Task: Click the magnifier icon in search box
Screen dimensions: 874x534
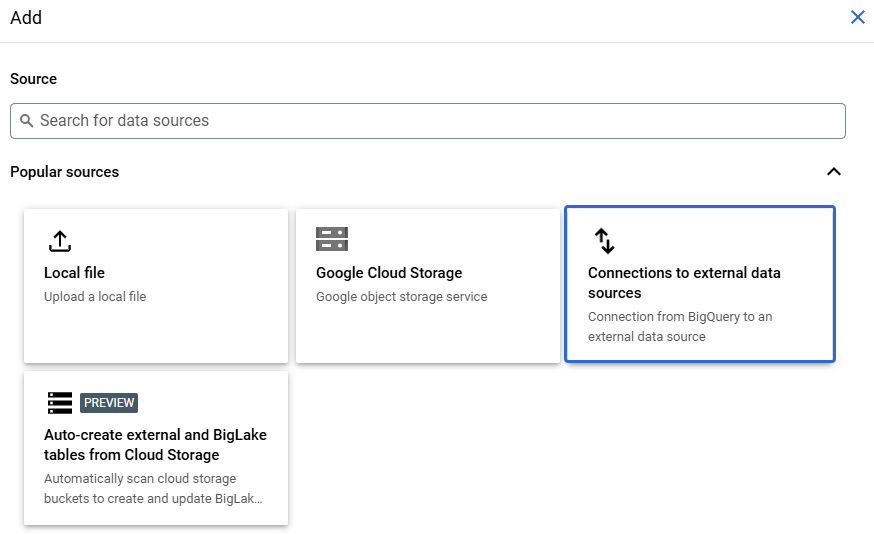Action: 27,121
